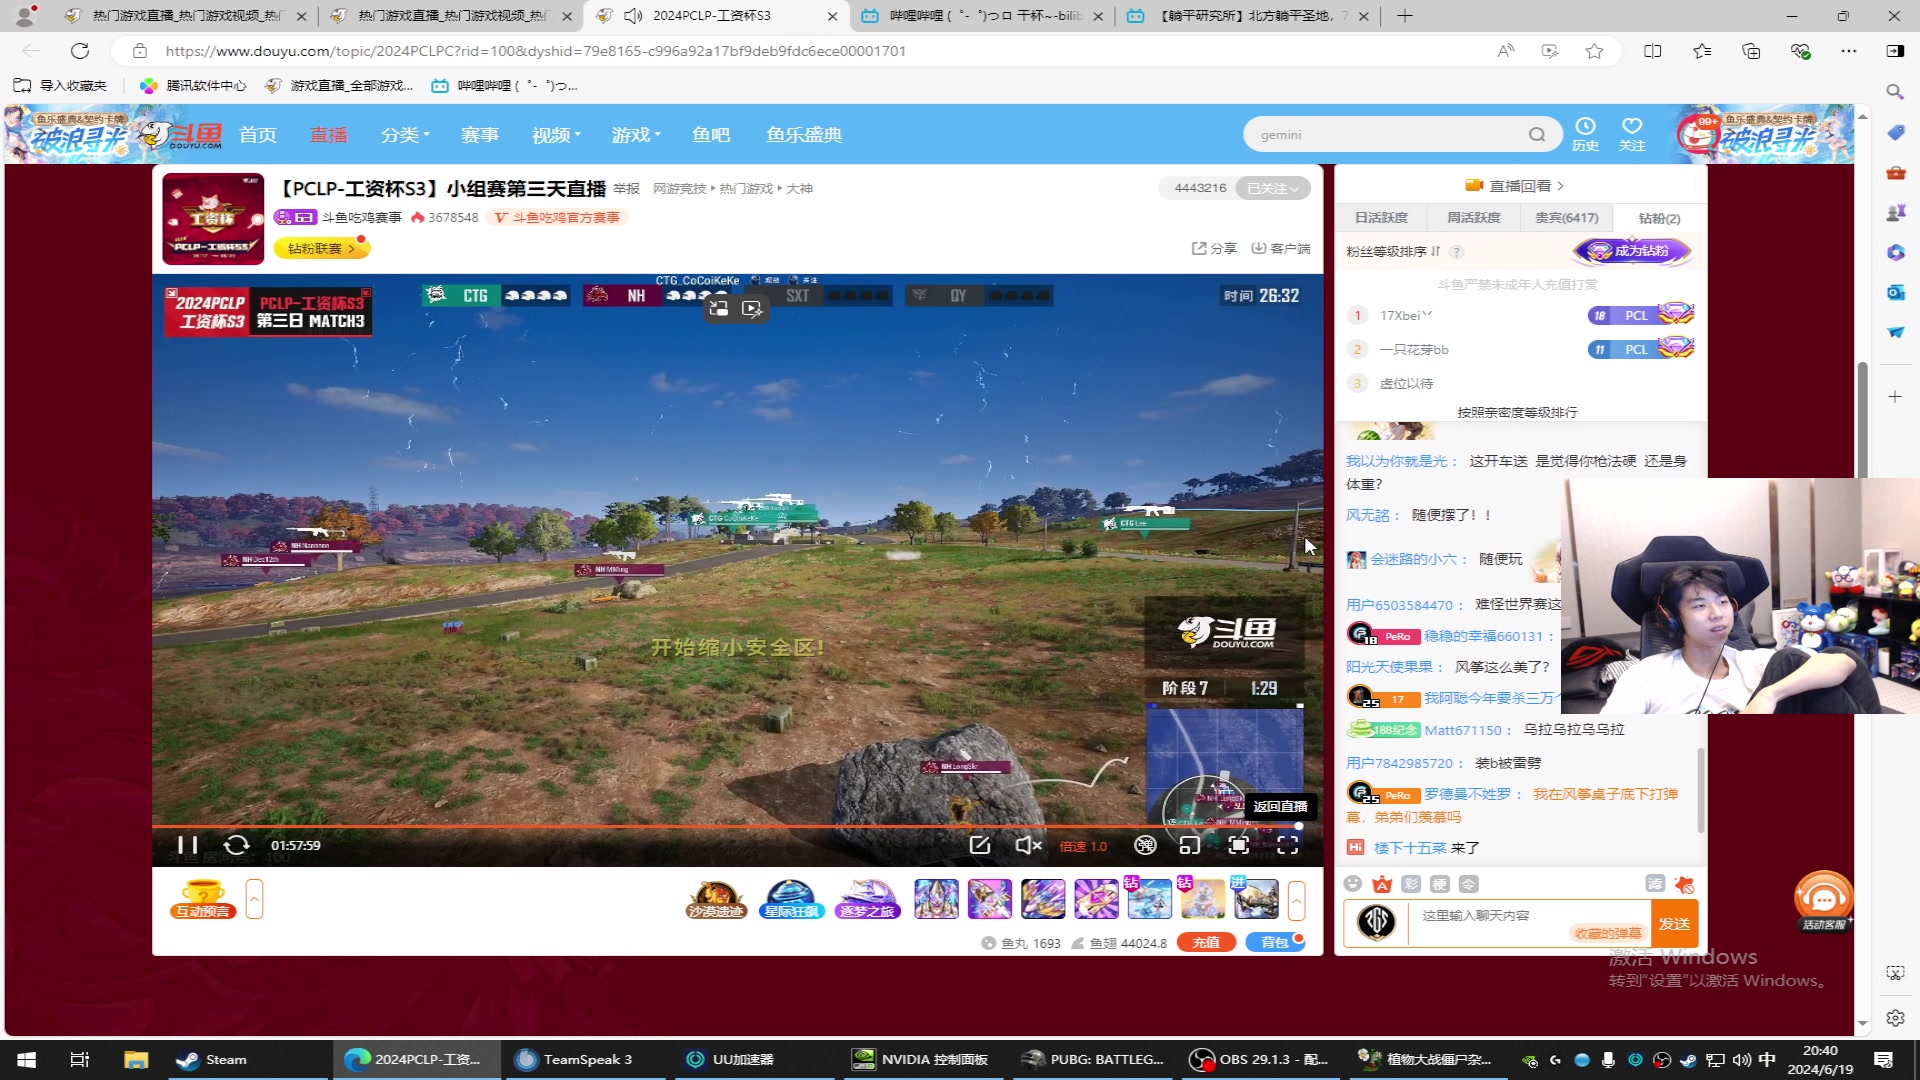Toggle the 已关注 follow dropdown button

point(1273,188)
